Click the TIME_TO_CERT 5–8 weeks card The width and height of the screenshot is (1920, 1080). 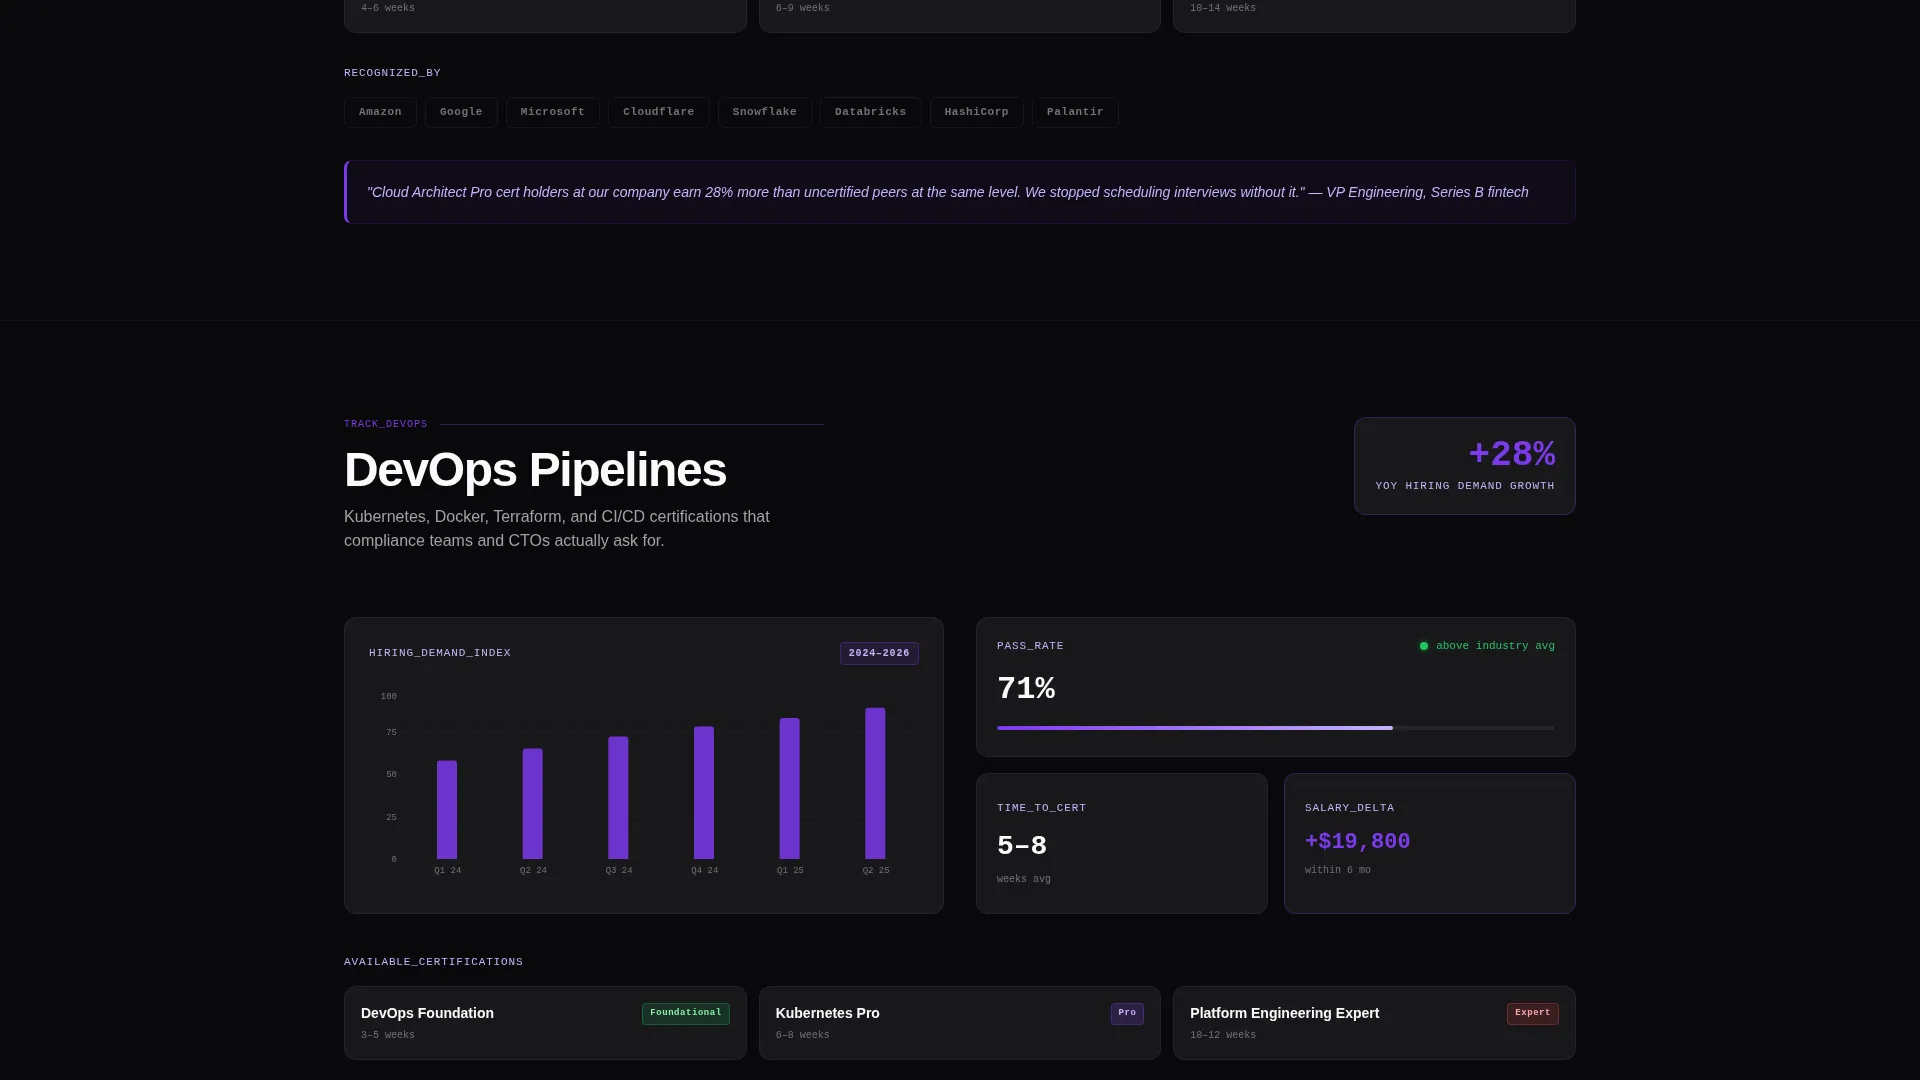1122,843
